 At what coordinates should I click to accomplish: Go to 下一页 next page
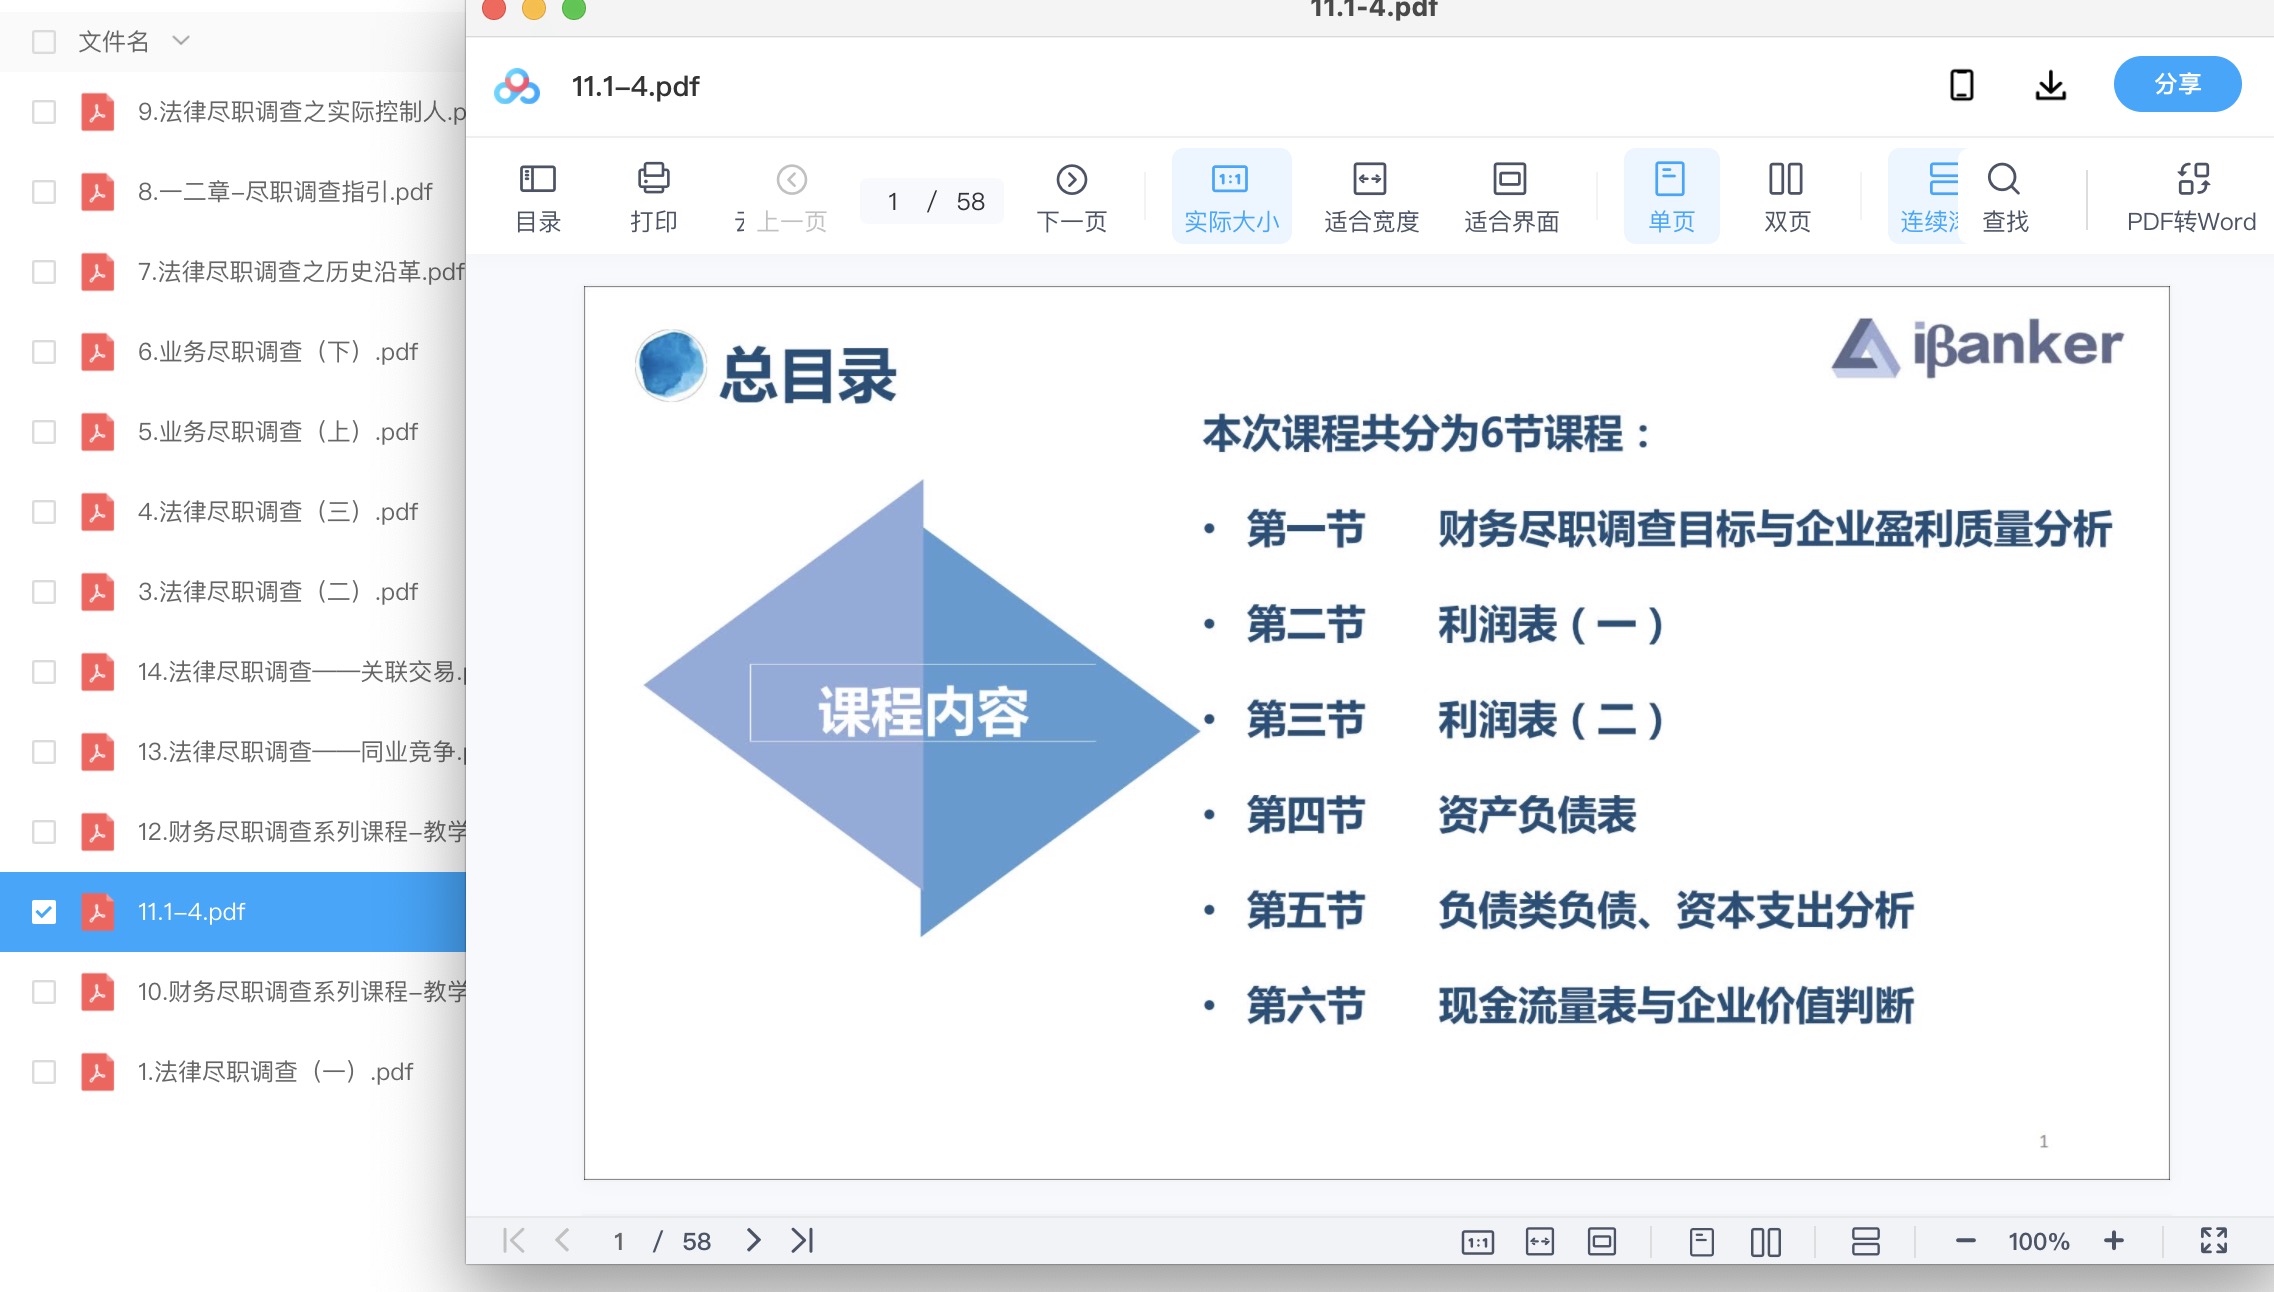(x=1071, y=197)
